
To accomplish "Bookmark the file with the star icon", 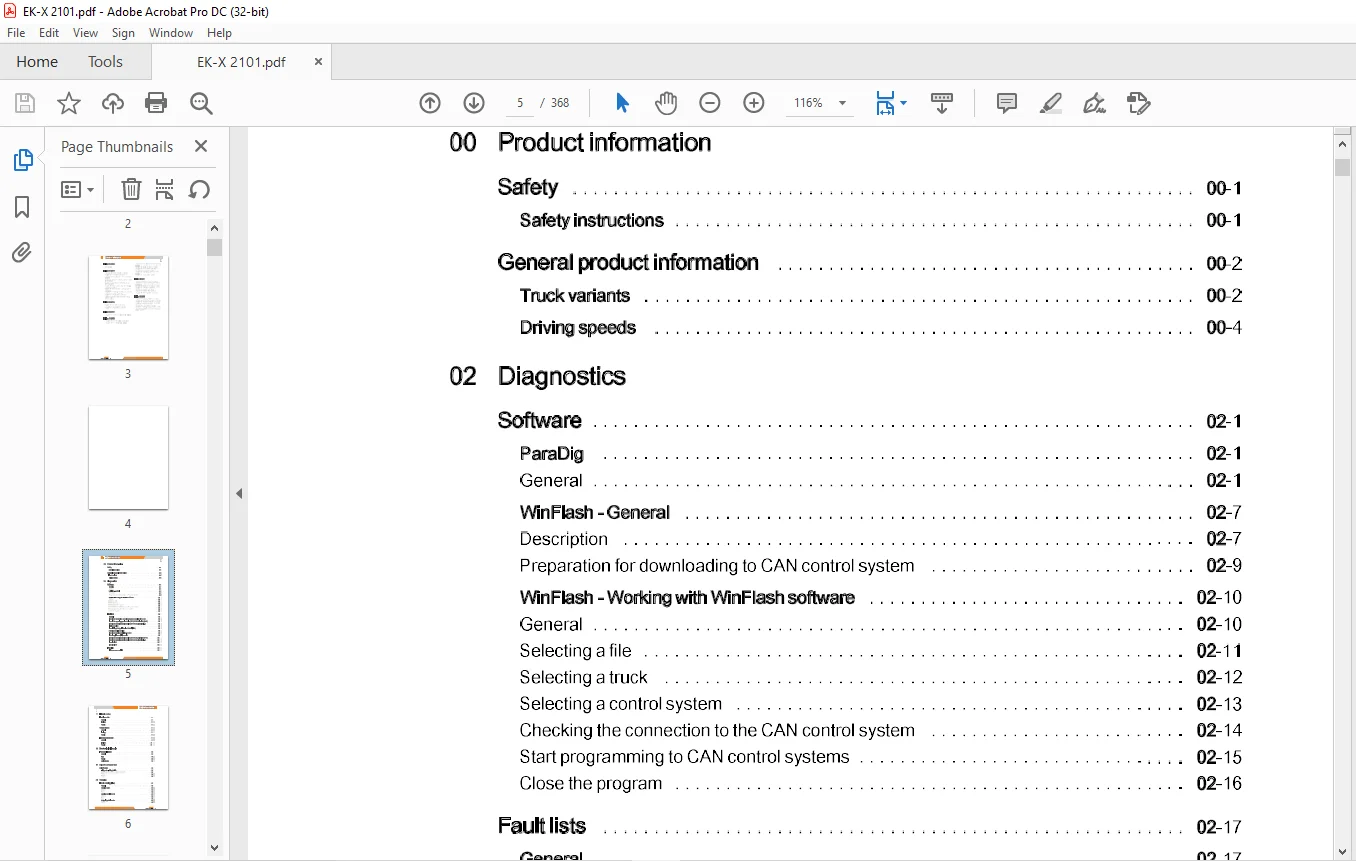I will 68,103.
